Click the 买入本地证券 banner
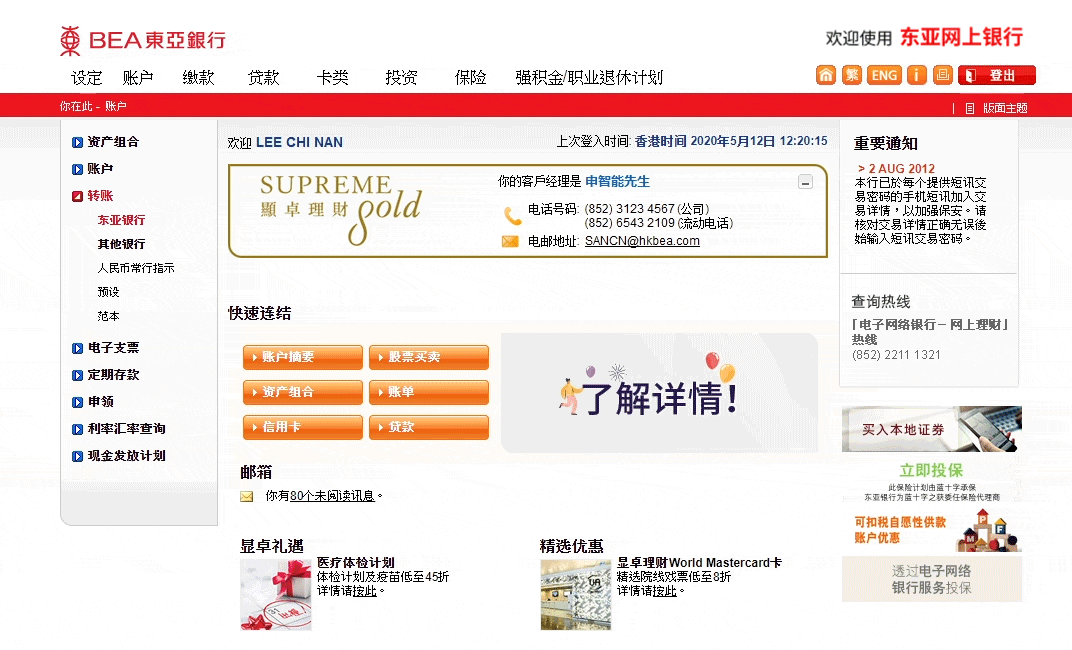1072x650 pixels. [x=932, y=429]
